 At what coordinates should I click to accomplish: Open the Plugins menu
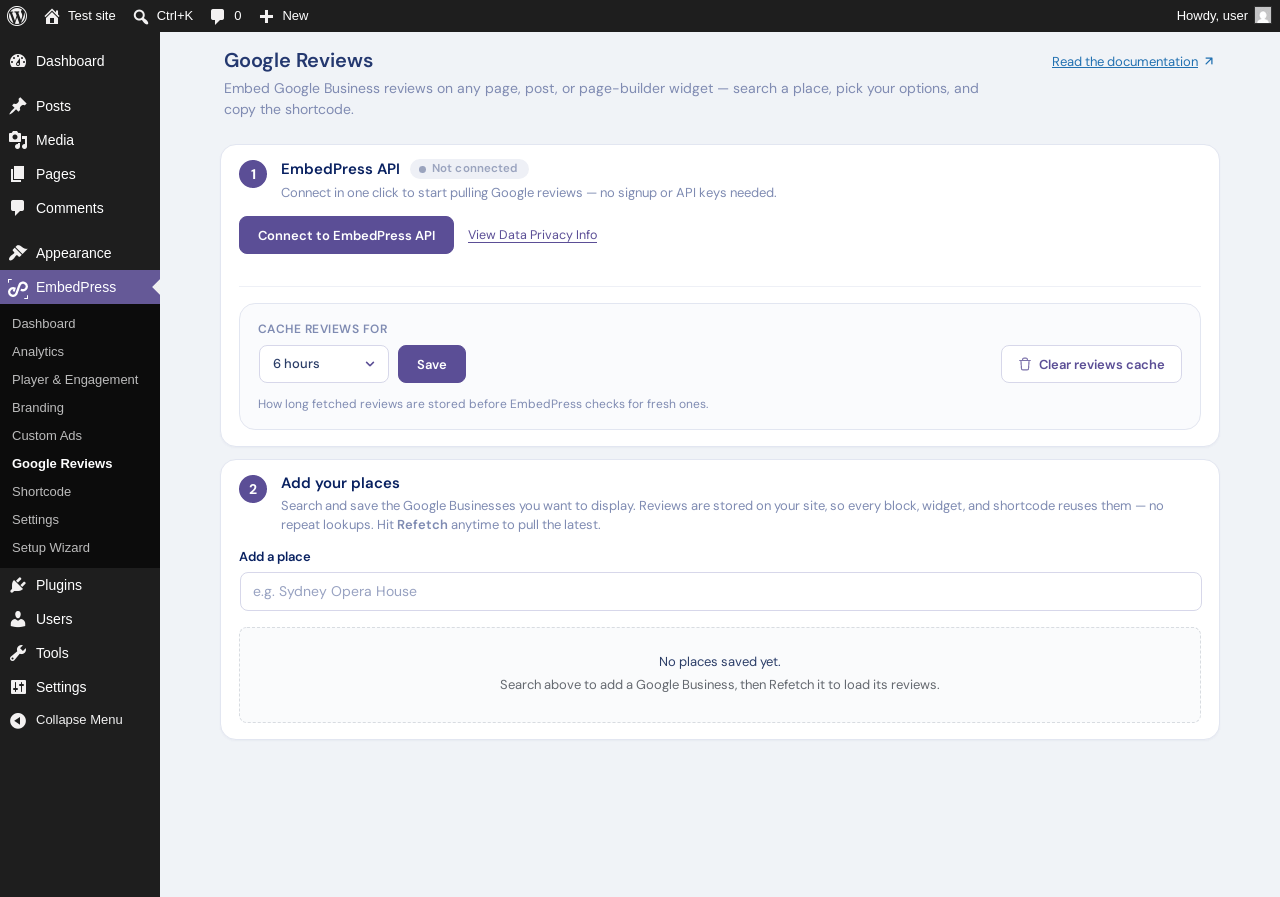(x=80, y=585)
